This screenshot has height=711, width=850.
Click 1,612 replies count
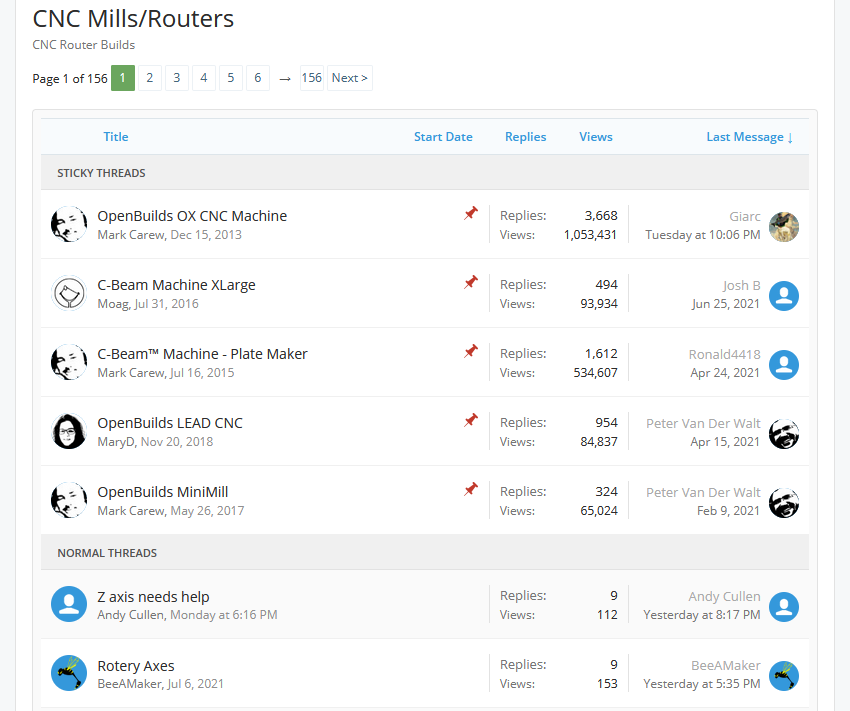pyautogui.click(x=601, y=354)
